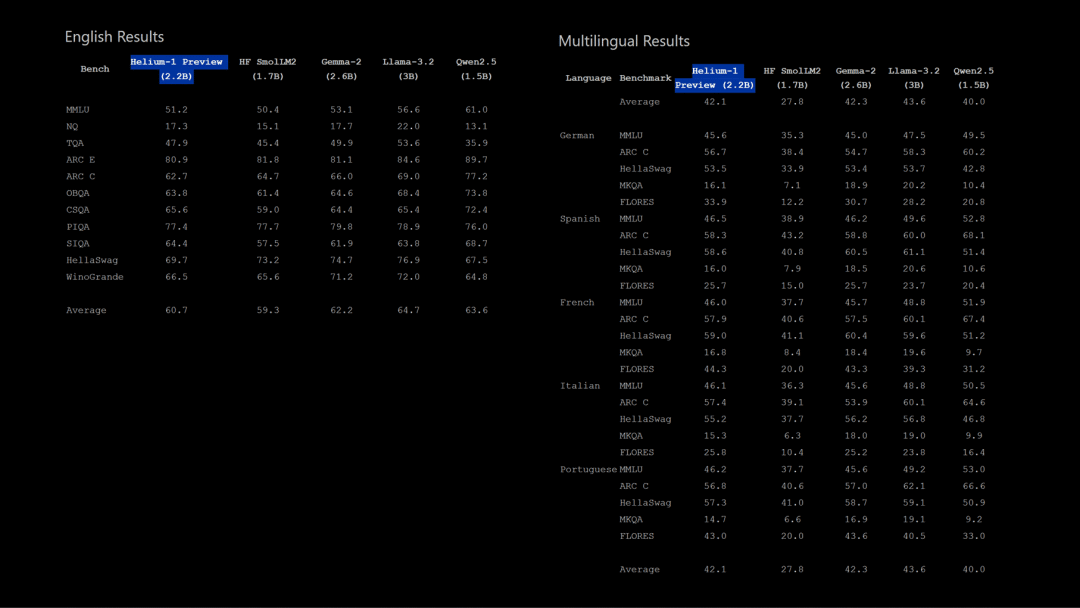Click English HellaSwag Llama-3.2 score 76.9

tap(408, 260)
